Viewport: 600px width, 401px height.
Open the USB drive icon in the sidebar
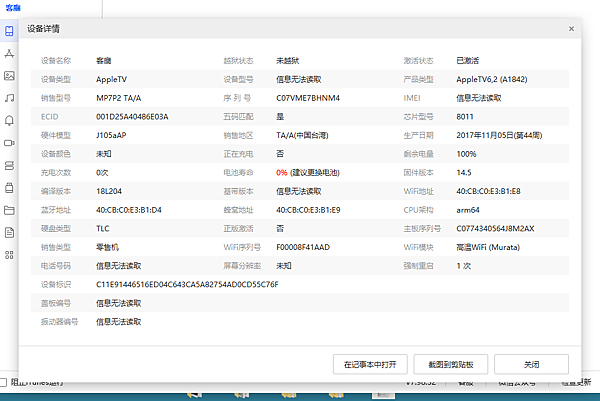(9, 188)
